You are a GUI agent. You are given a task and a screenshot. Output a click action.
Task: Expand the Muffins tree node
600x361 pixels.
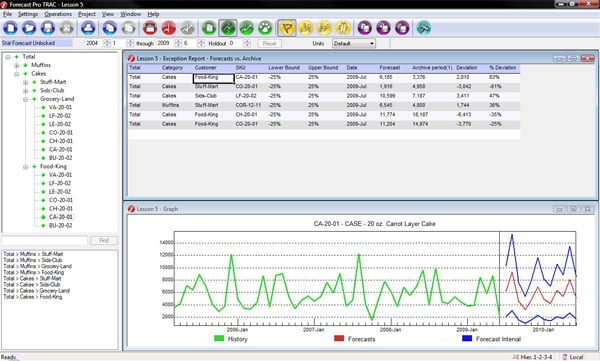click(16, 65)
